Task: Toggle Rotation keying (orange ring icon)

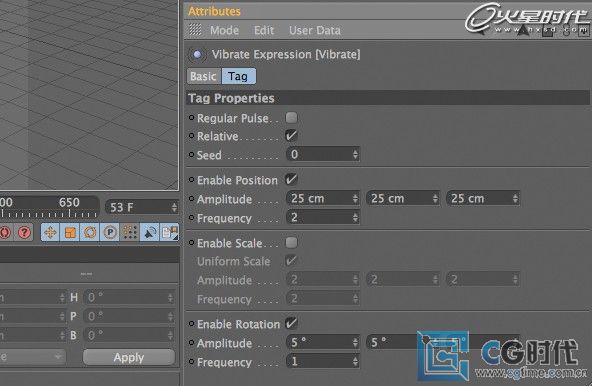Action: pyautogui.click(x=90, y=232)
